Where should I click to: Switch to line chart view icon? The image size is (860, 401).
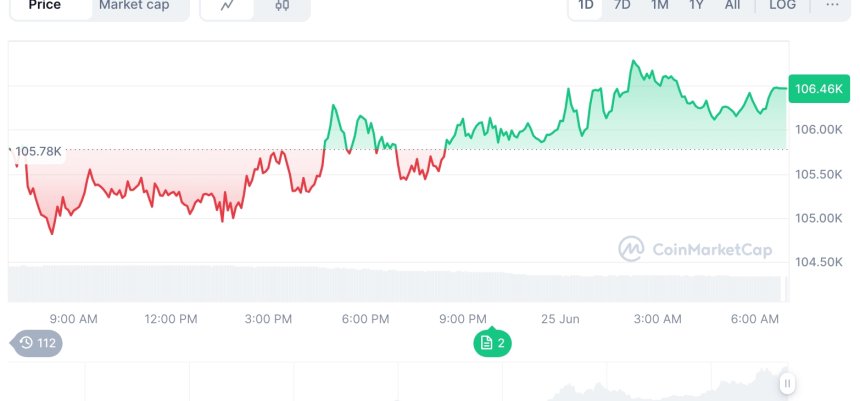[228, 6]
